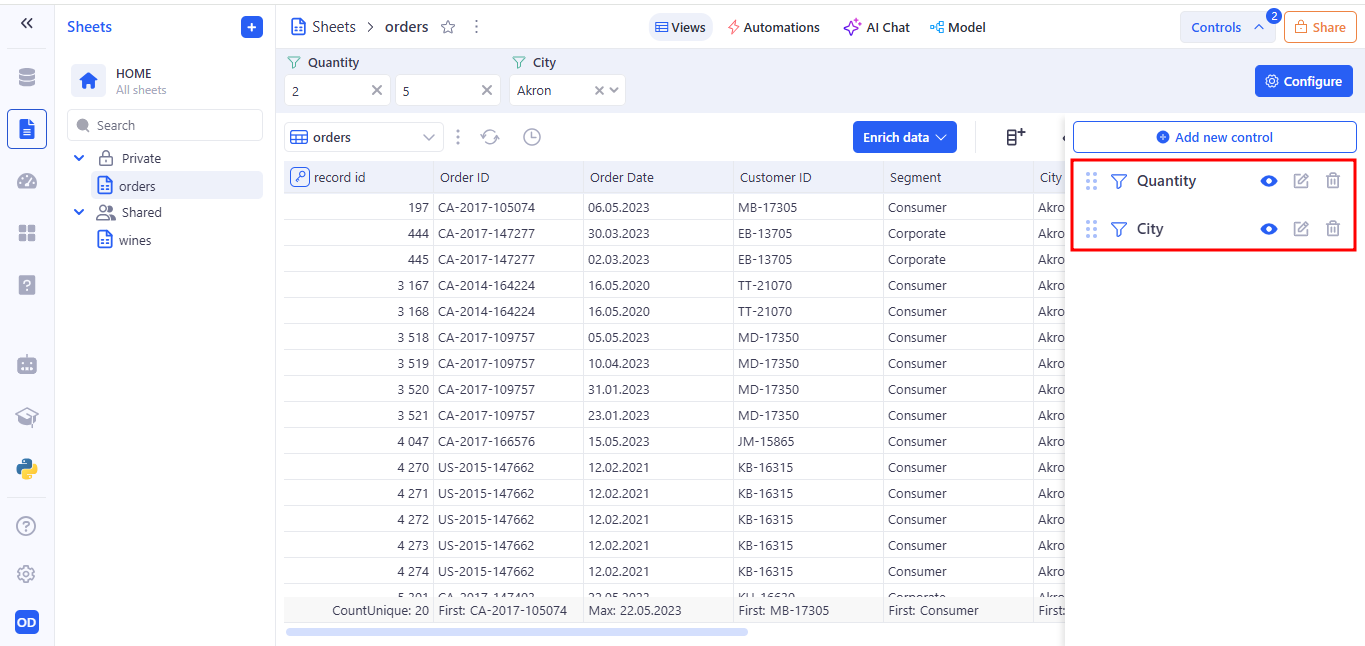Open the database icon in left sidebar

coord(27,77)
